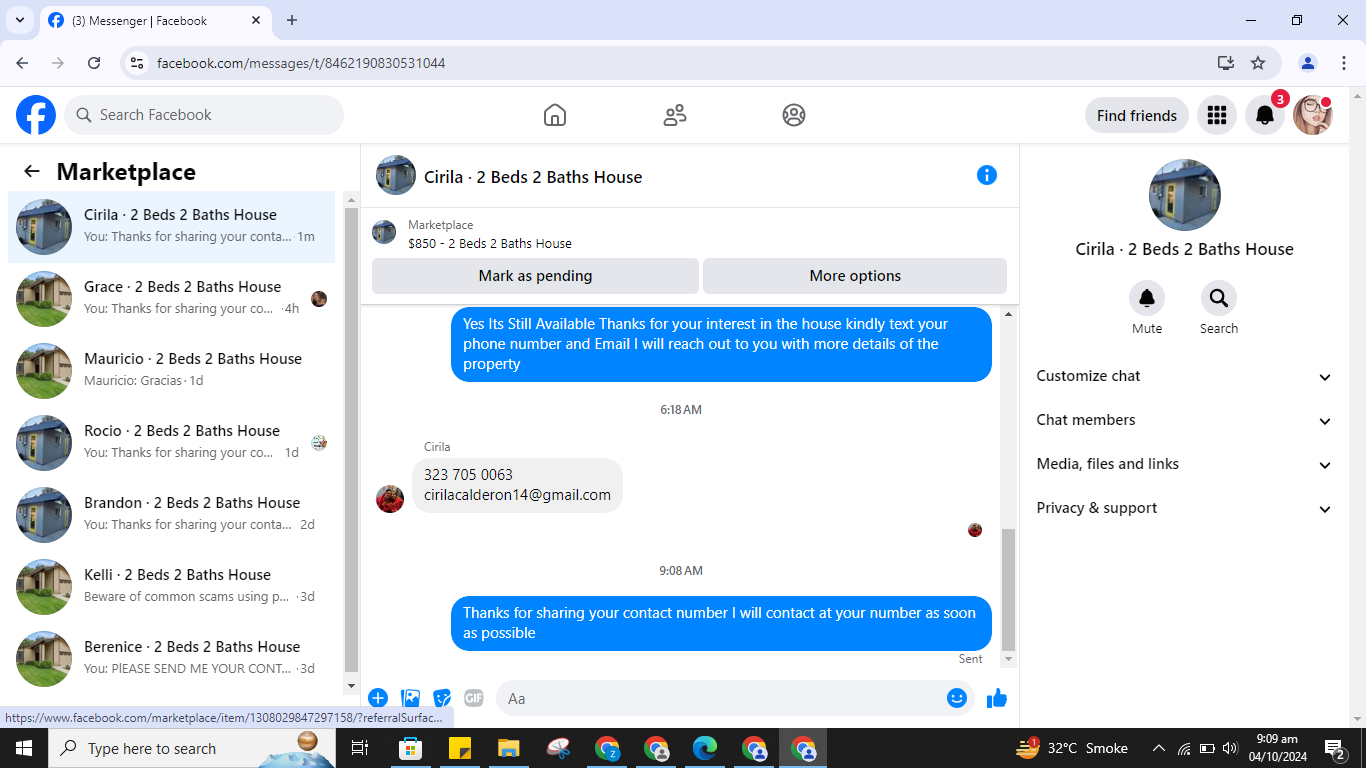The height and width of the screenshot is (768, 1366).
Task: Open the Kelli conversation
Action: [x=172, y=587]
